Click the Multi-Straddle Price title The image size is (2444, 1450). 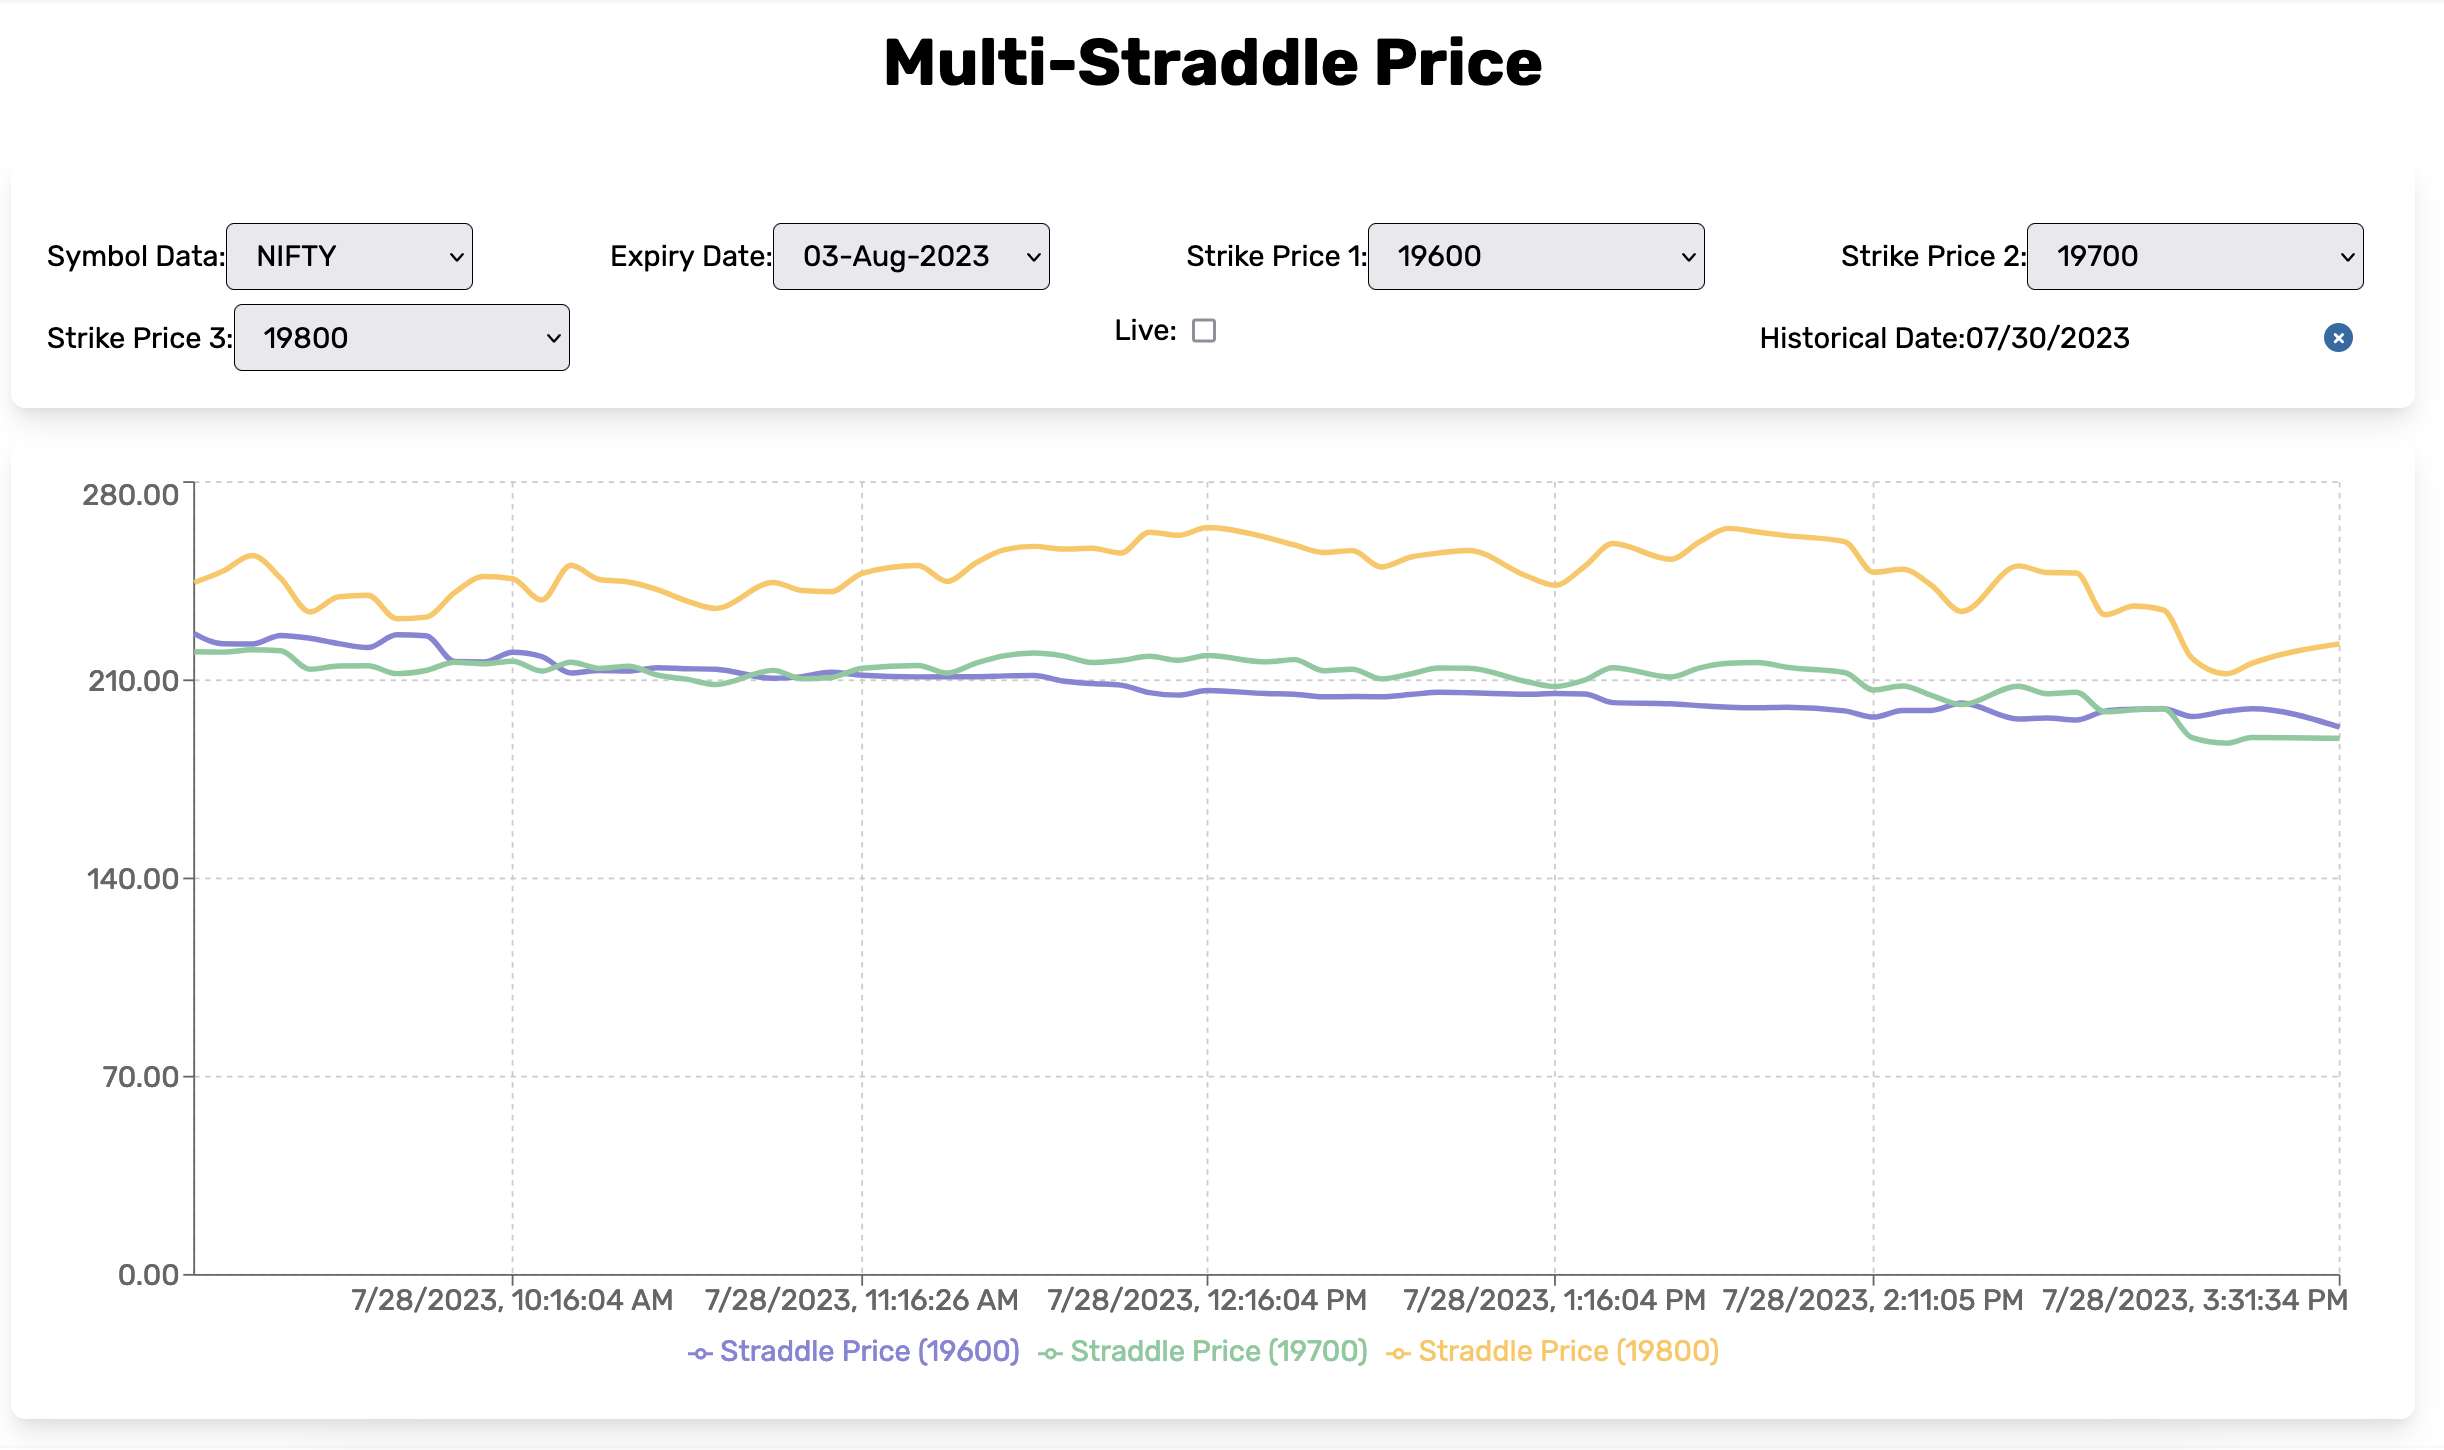point(1213,63)
